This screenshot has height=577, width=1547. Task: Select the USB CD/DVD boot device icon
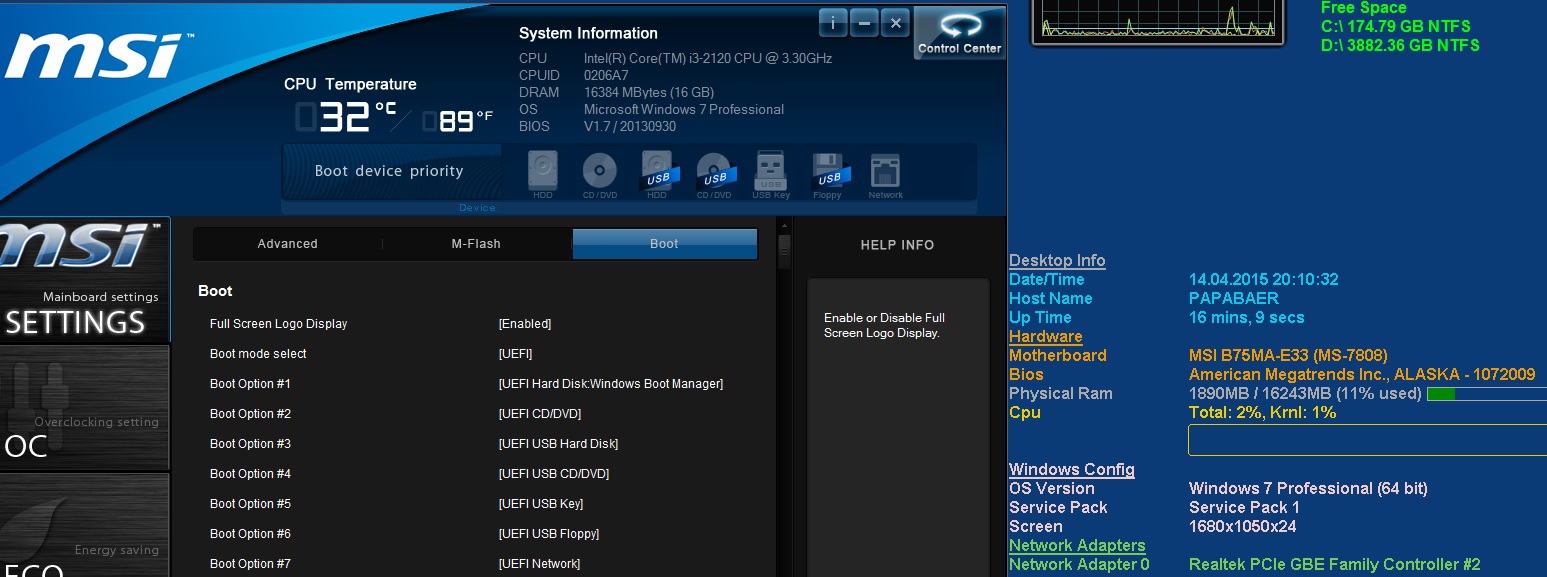(x=714, y=171)
